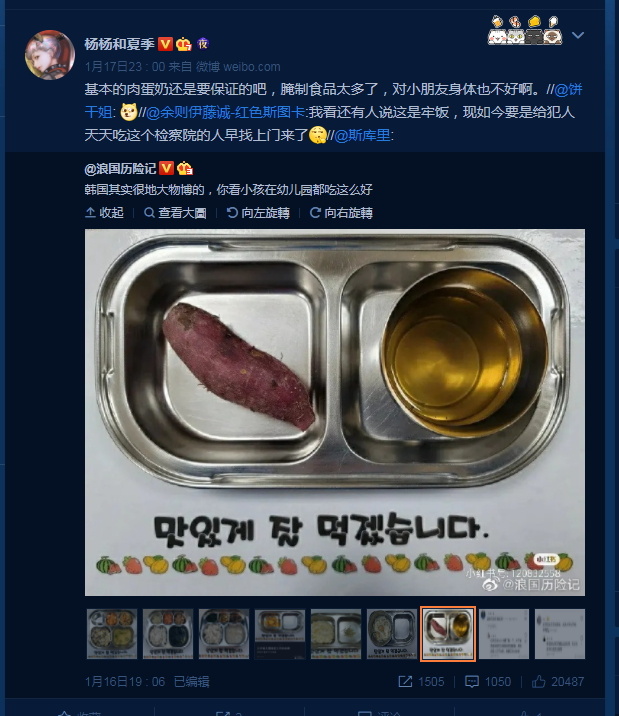
Task: Open the @斯库里 mention link
Action: [362, 135]
